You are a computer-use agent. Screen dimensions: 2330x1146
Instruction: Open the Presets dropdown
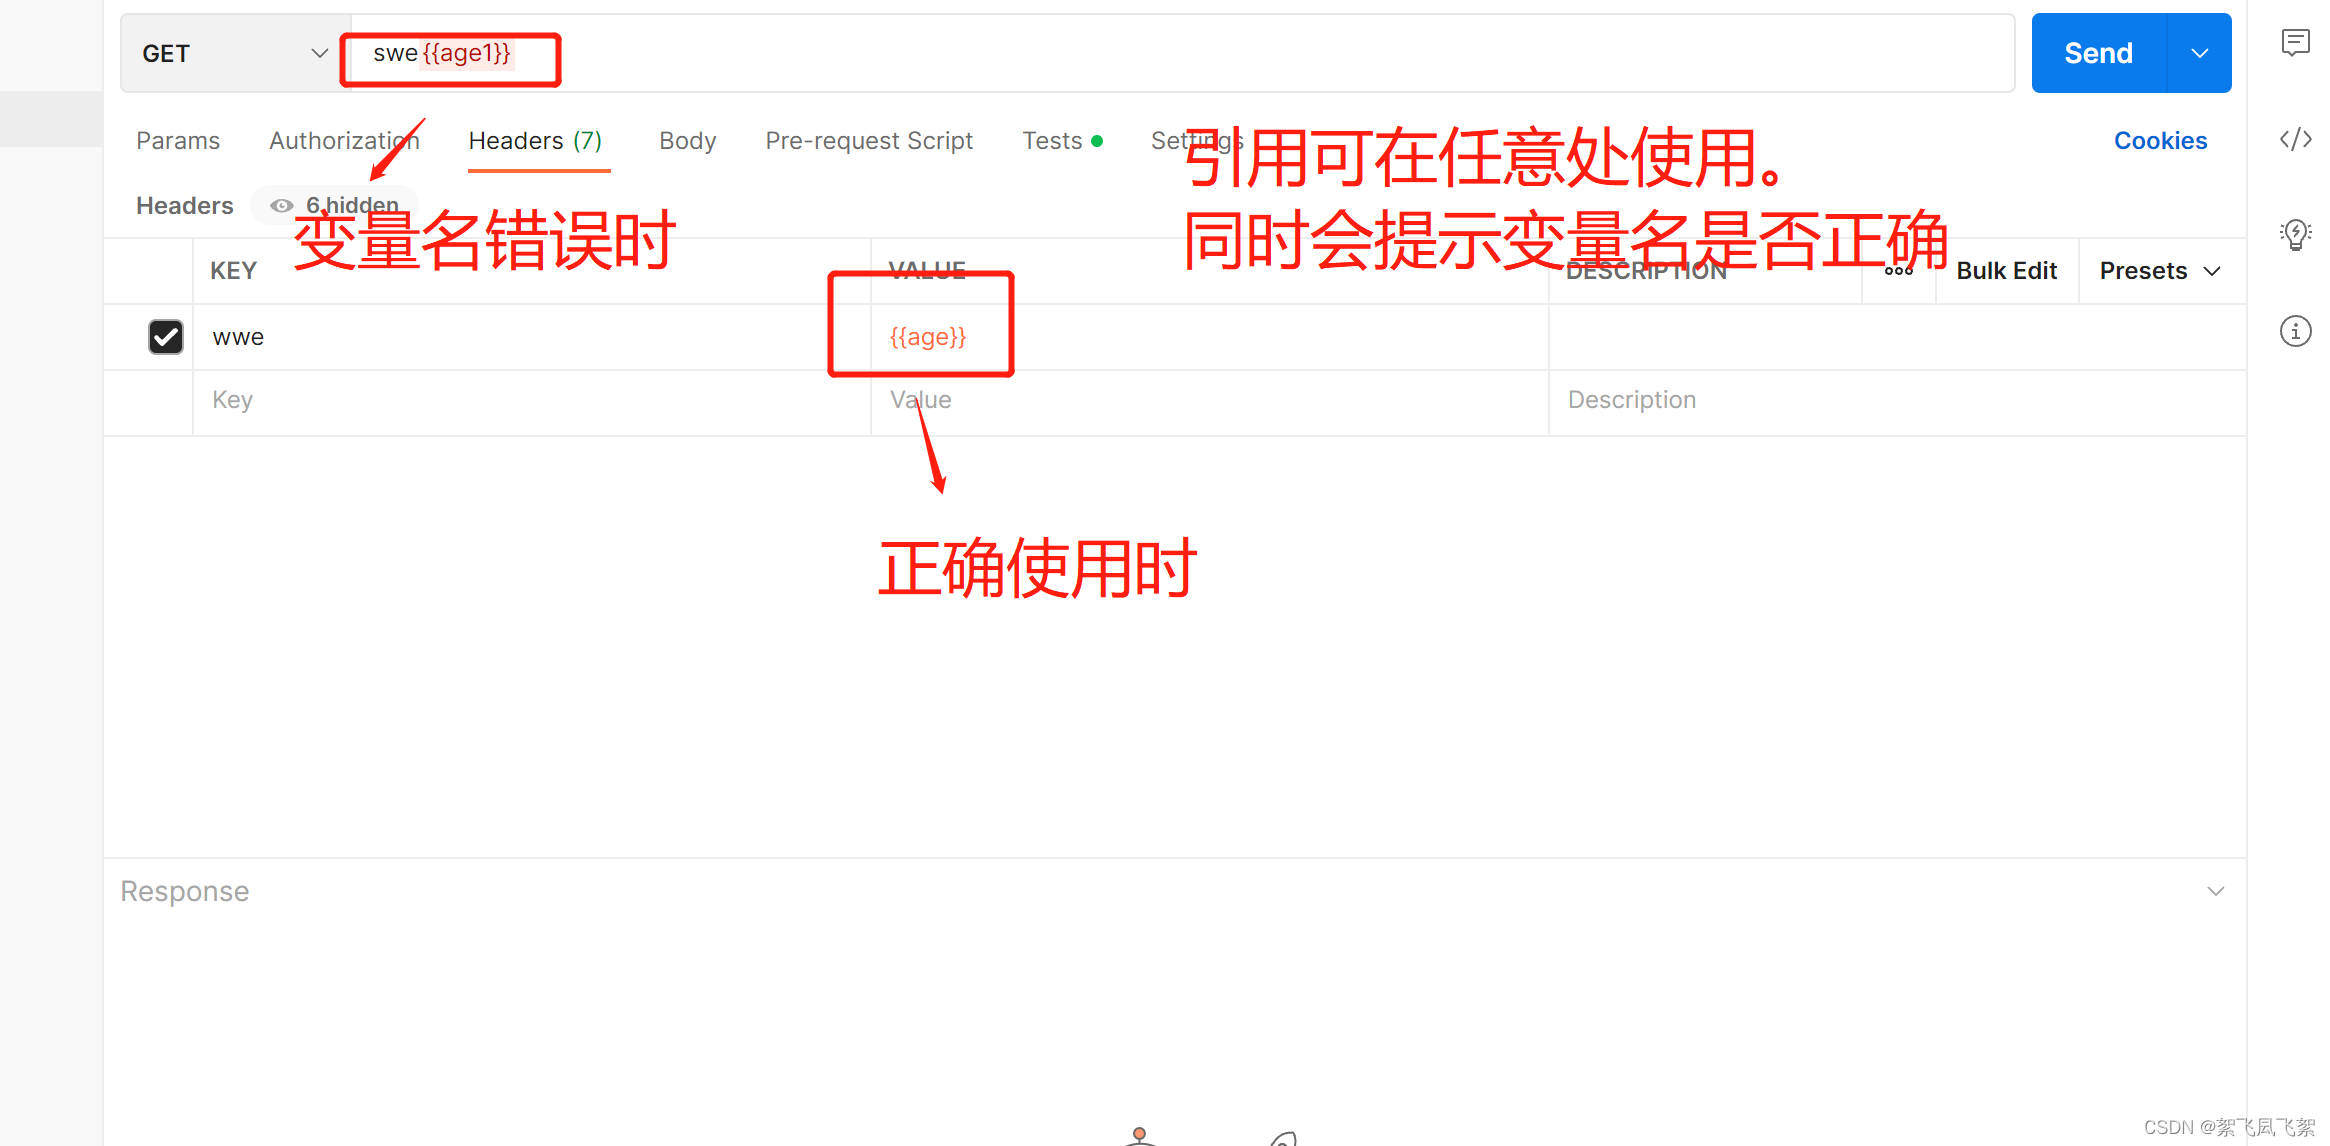click(x=2159, y=271)
